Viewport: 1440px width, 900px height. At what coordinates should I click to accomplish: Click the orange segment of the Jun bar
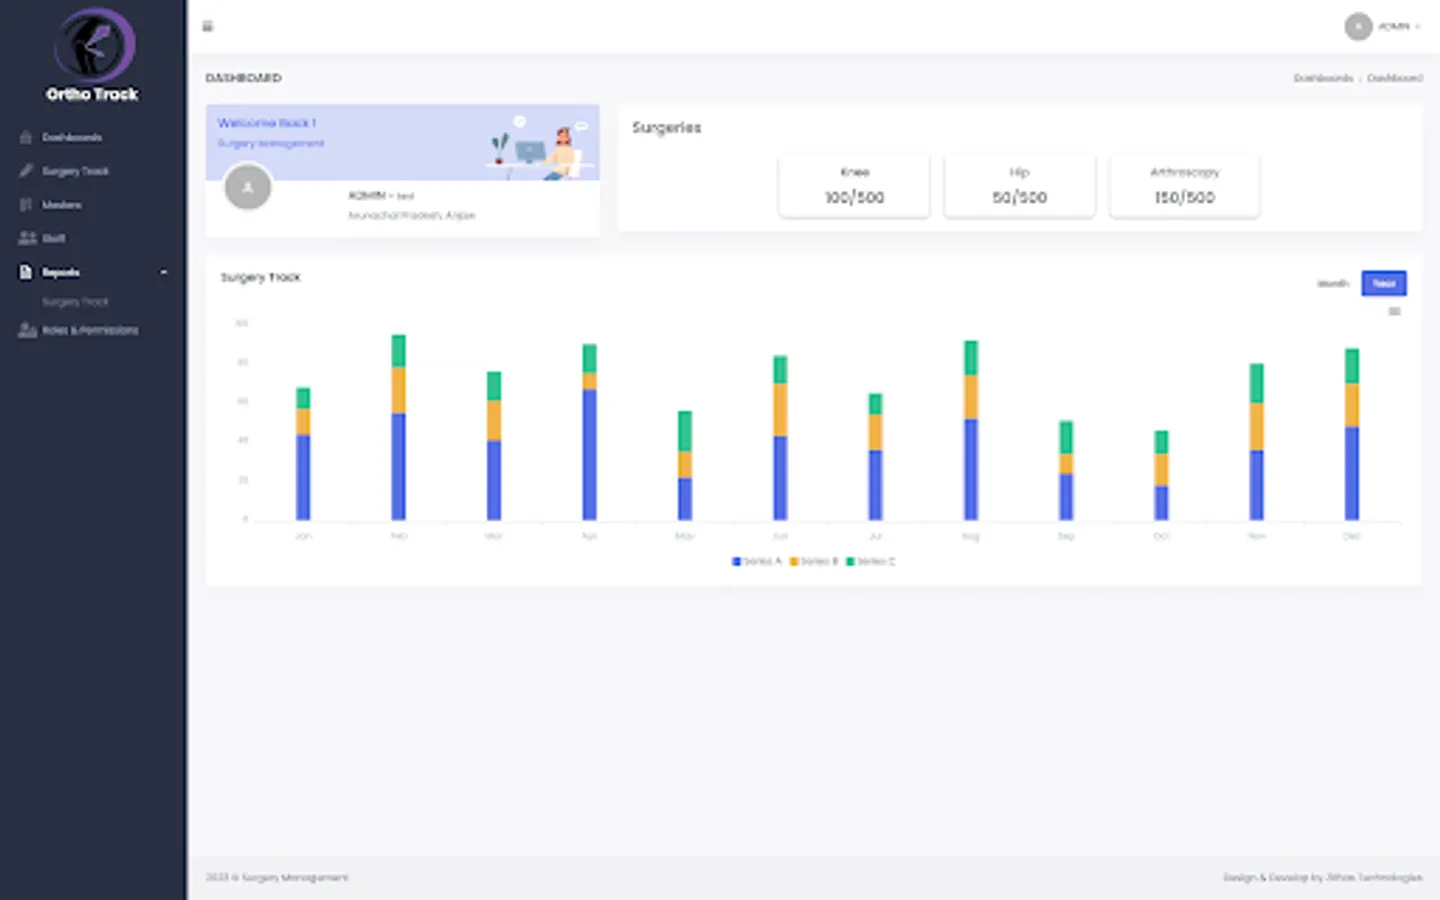tap(780, 410)
